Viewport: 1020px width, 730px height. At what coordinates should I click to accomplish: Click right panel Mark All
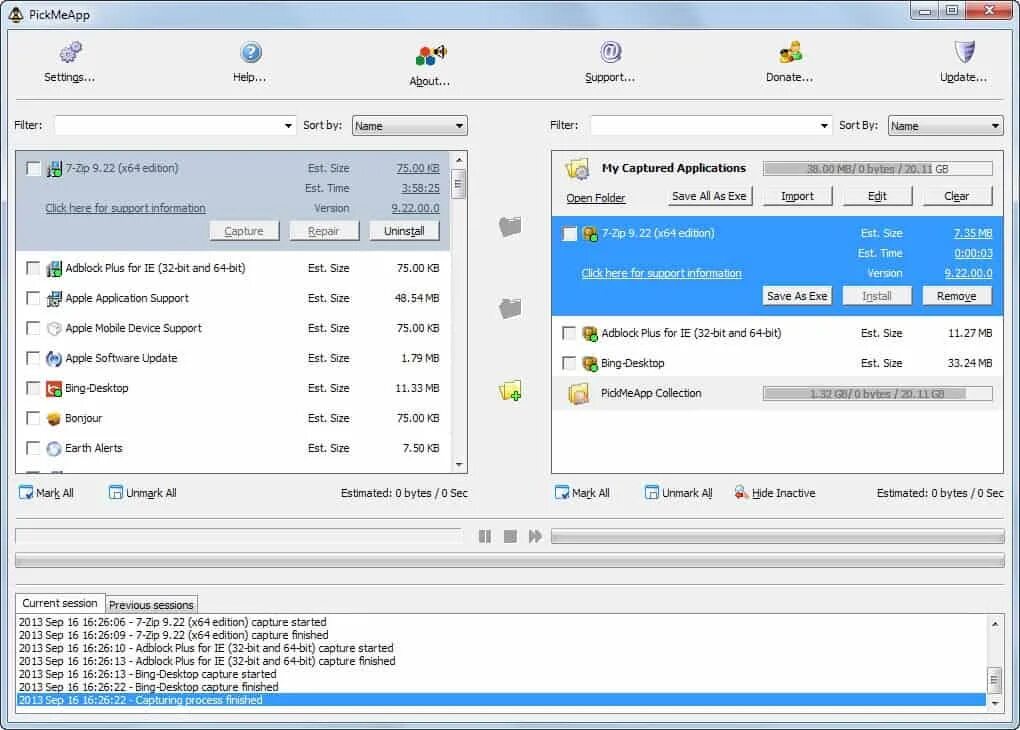[x=582, y=493]
